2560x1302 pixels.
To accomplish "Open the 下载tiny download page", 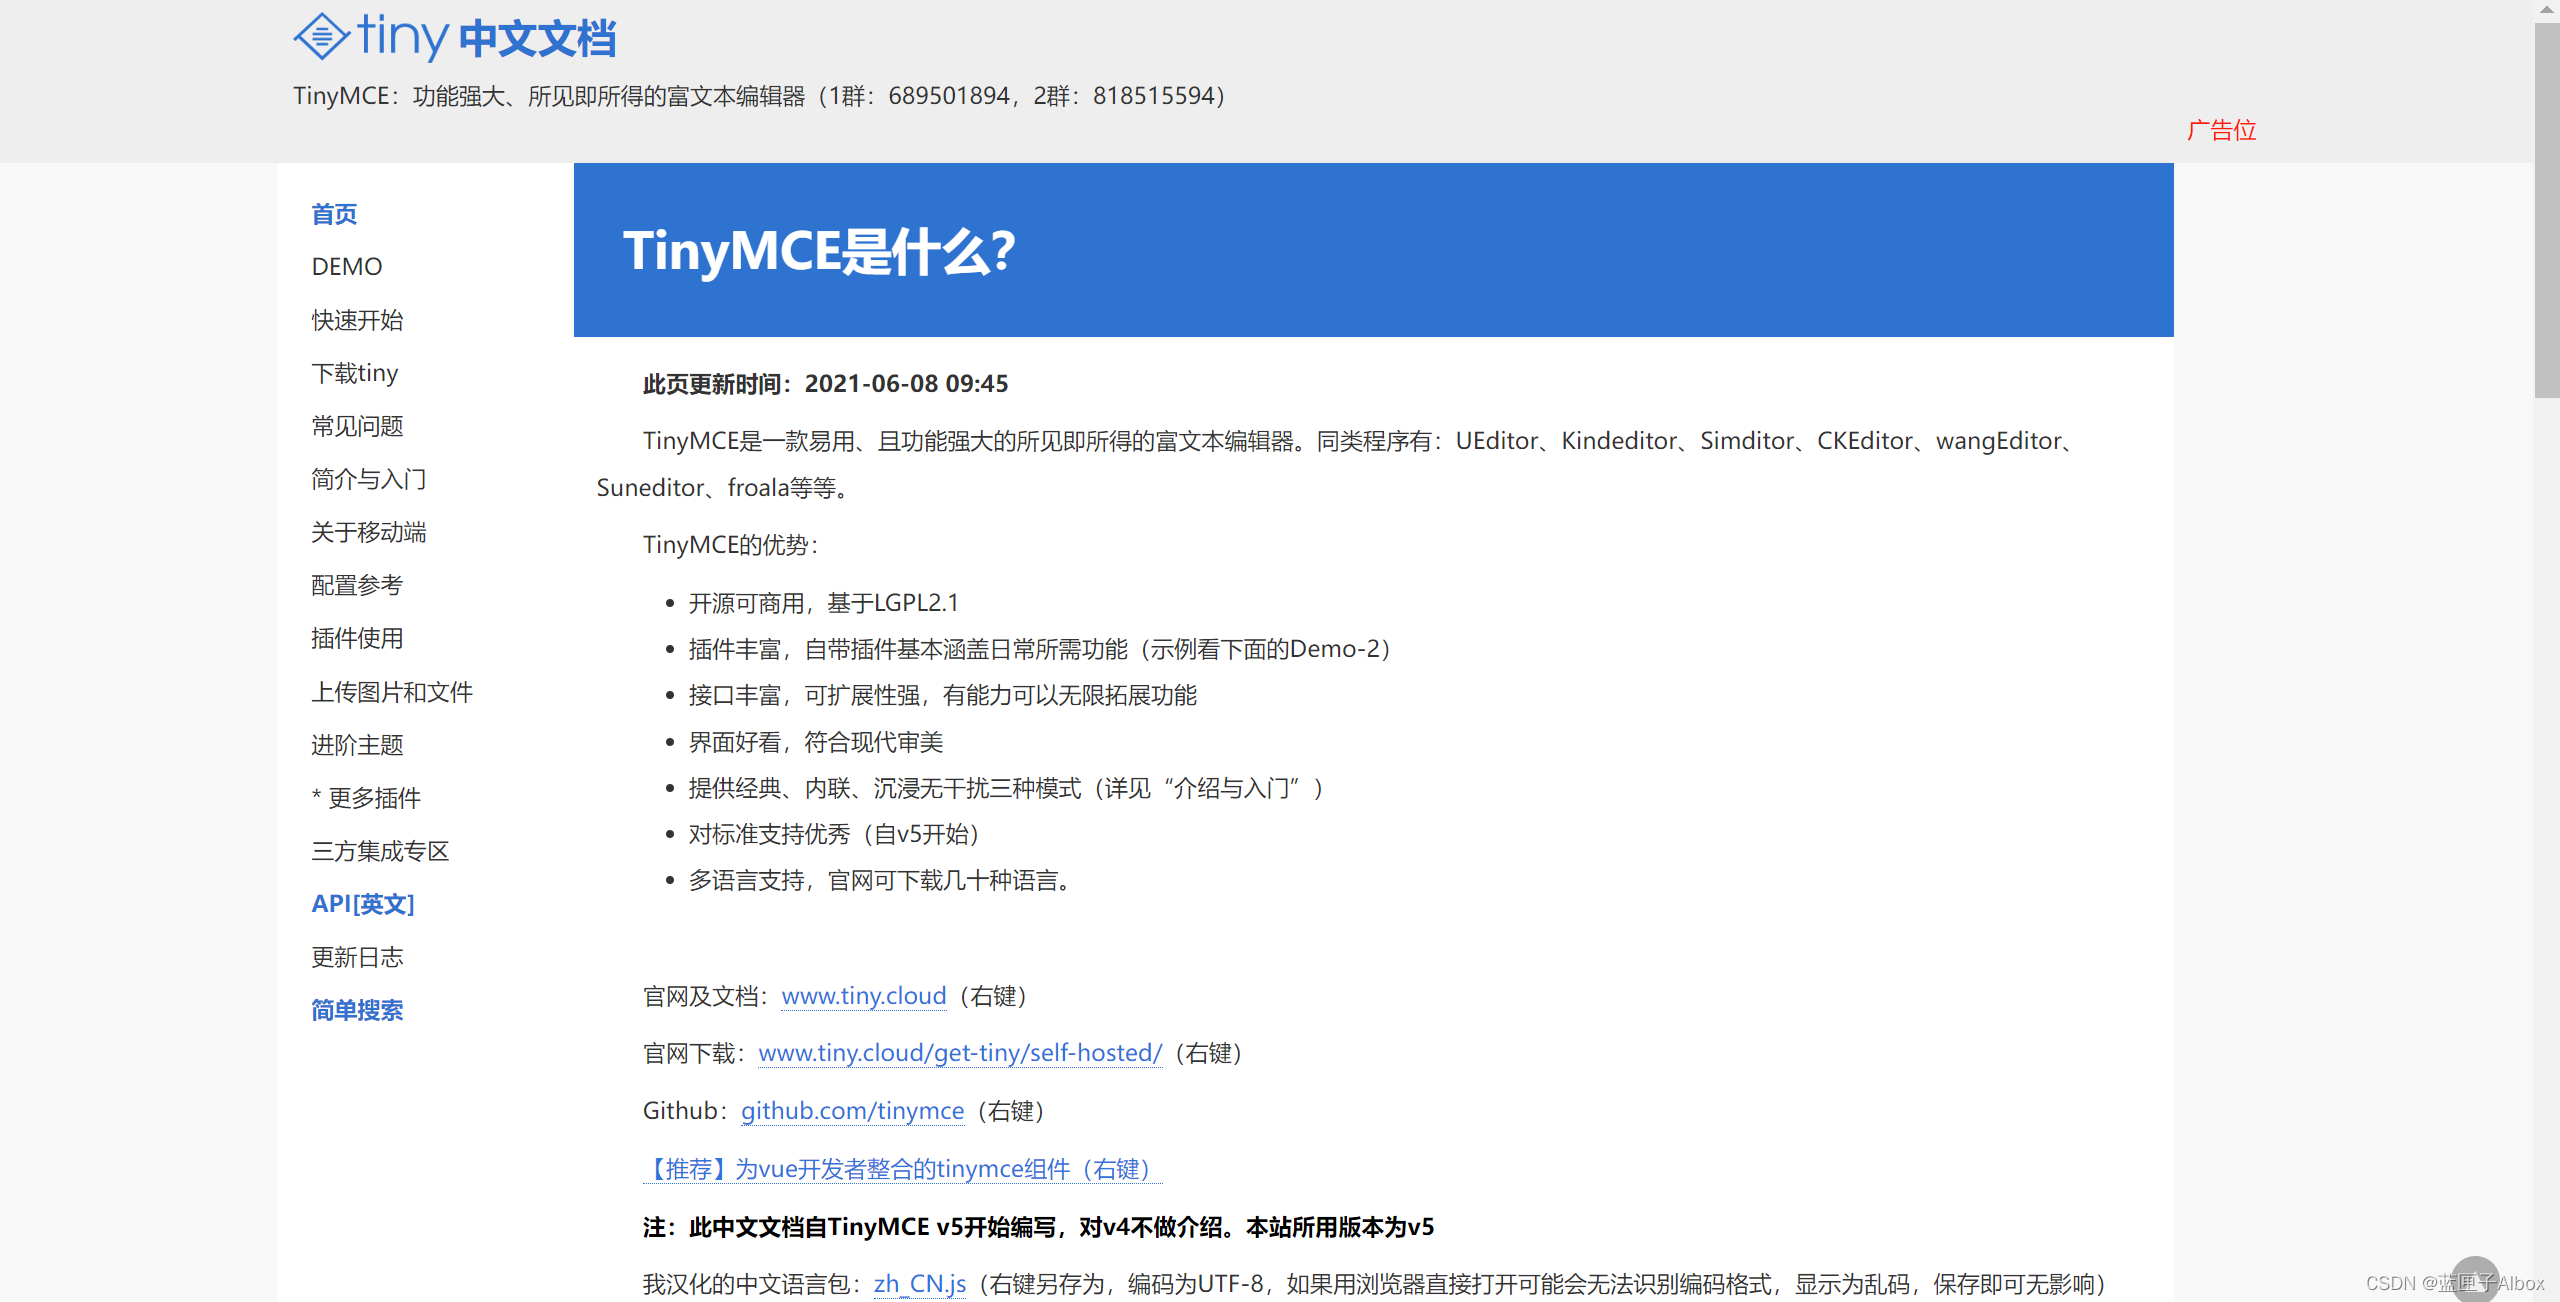I will (x=354, y=373).
